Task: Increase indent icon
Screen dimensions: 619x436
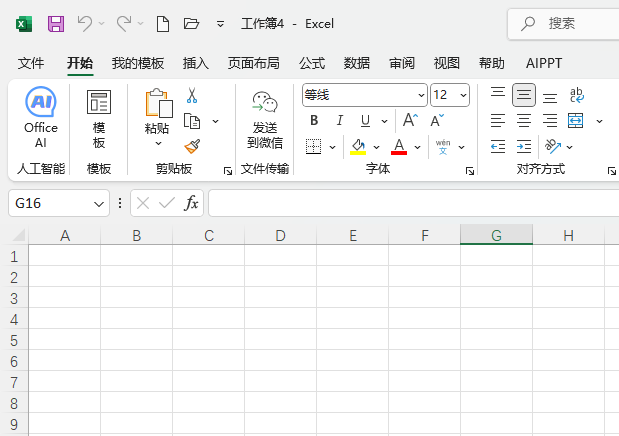Action: click(524, 147)
